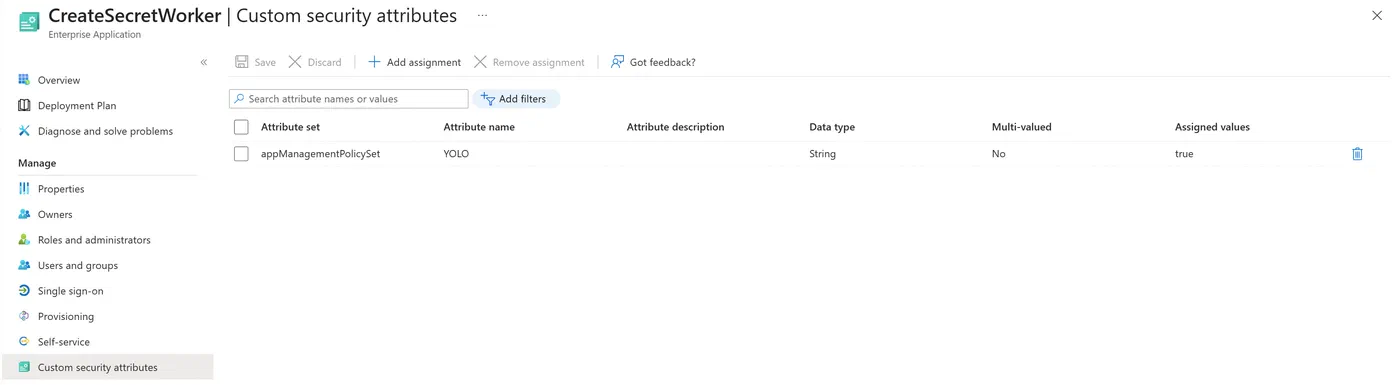This screenshot has height=385, width=1400.
Task: Click the Users and groups icon
Action: [24, 265]
